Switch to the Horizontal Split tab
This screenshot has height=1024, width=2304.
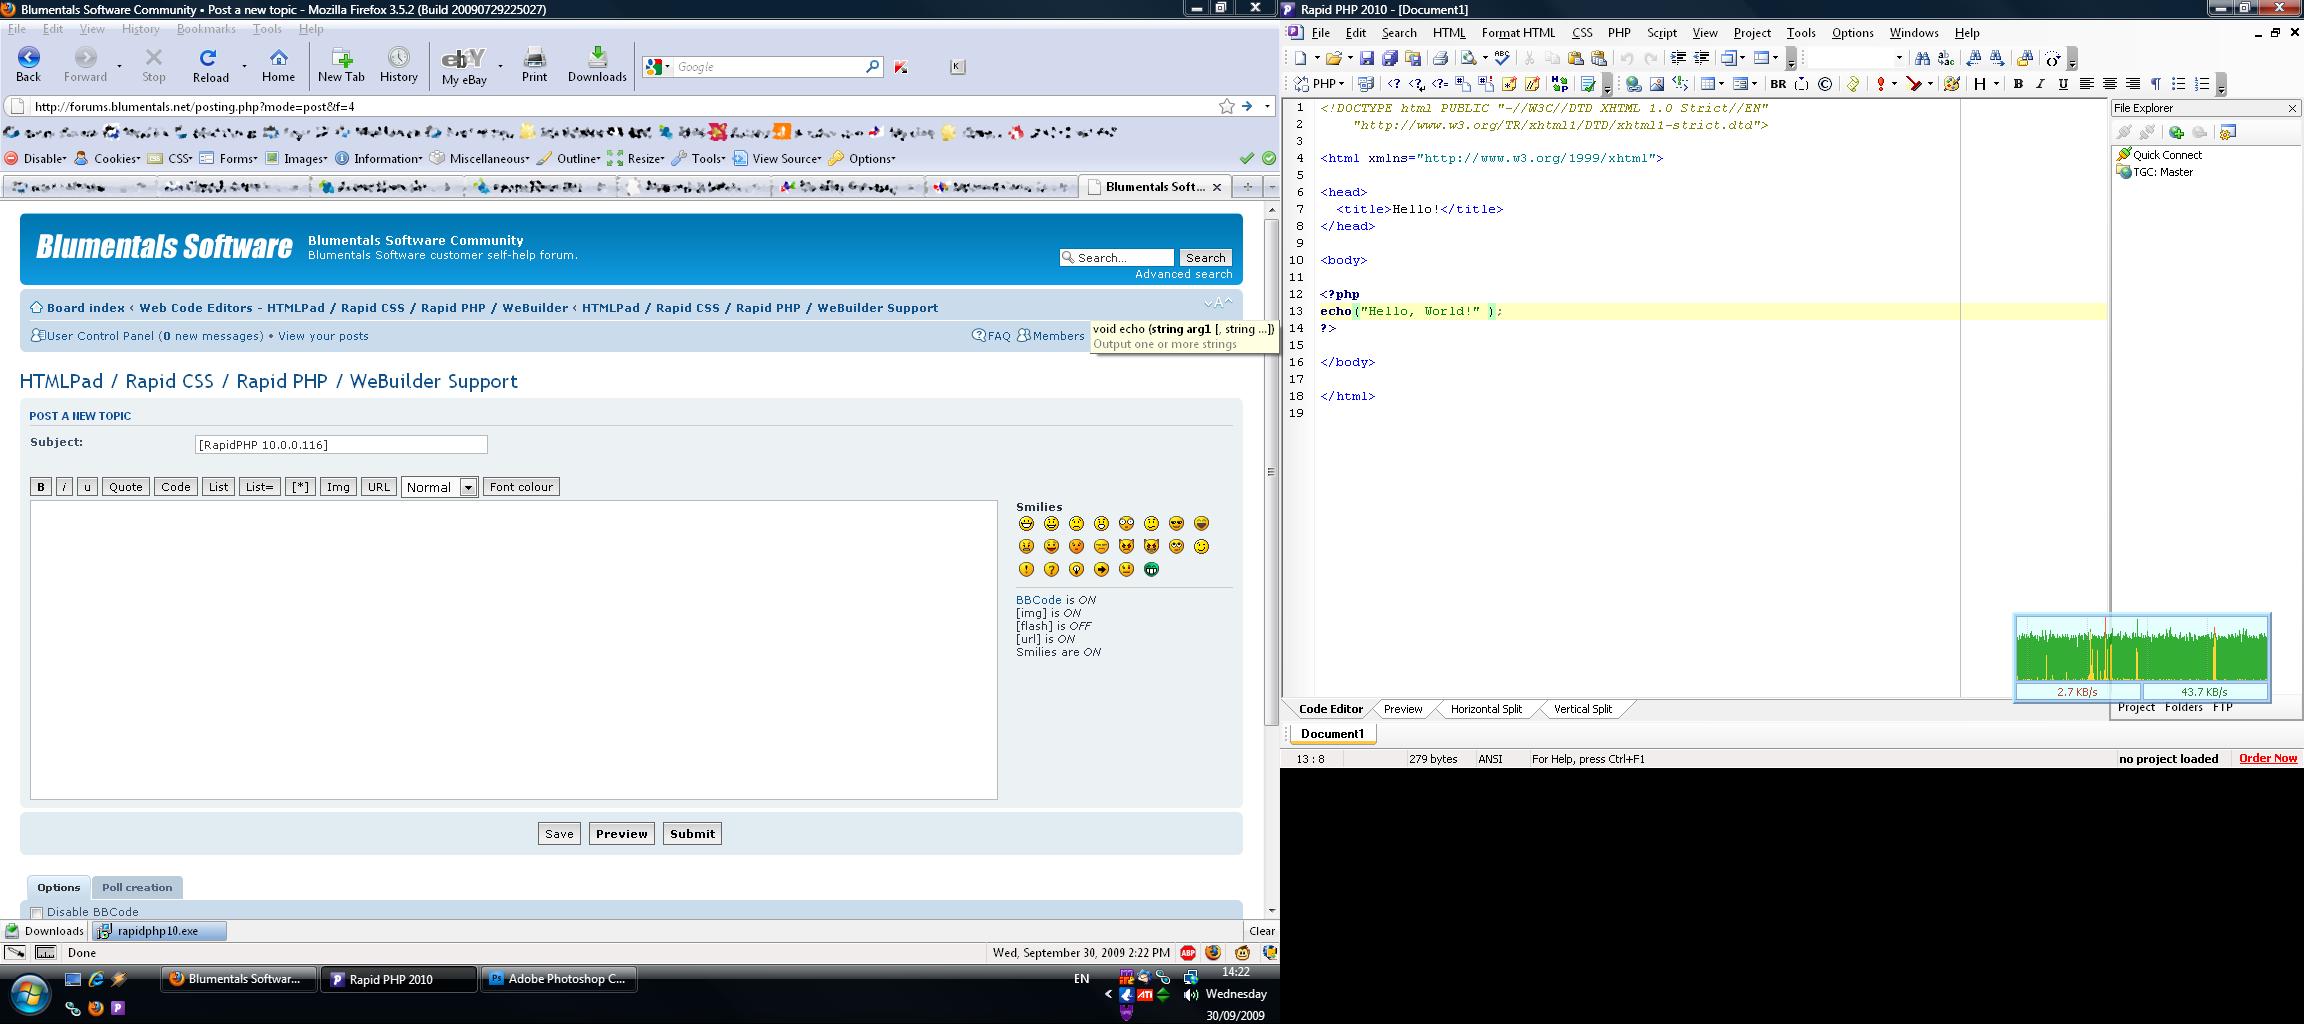[x=1486, y=709]
